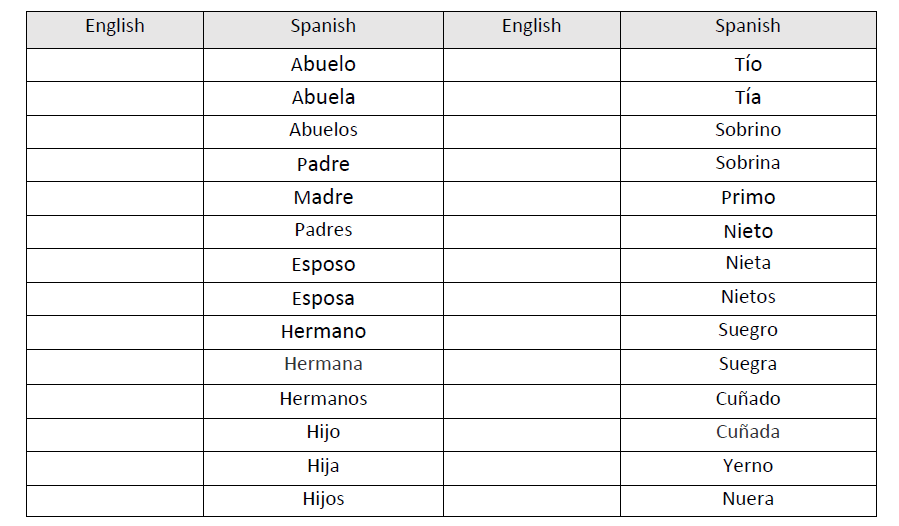
Task: Select the Padre cell
Action: coord(323,164)
